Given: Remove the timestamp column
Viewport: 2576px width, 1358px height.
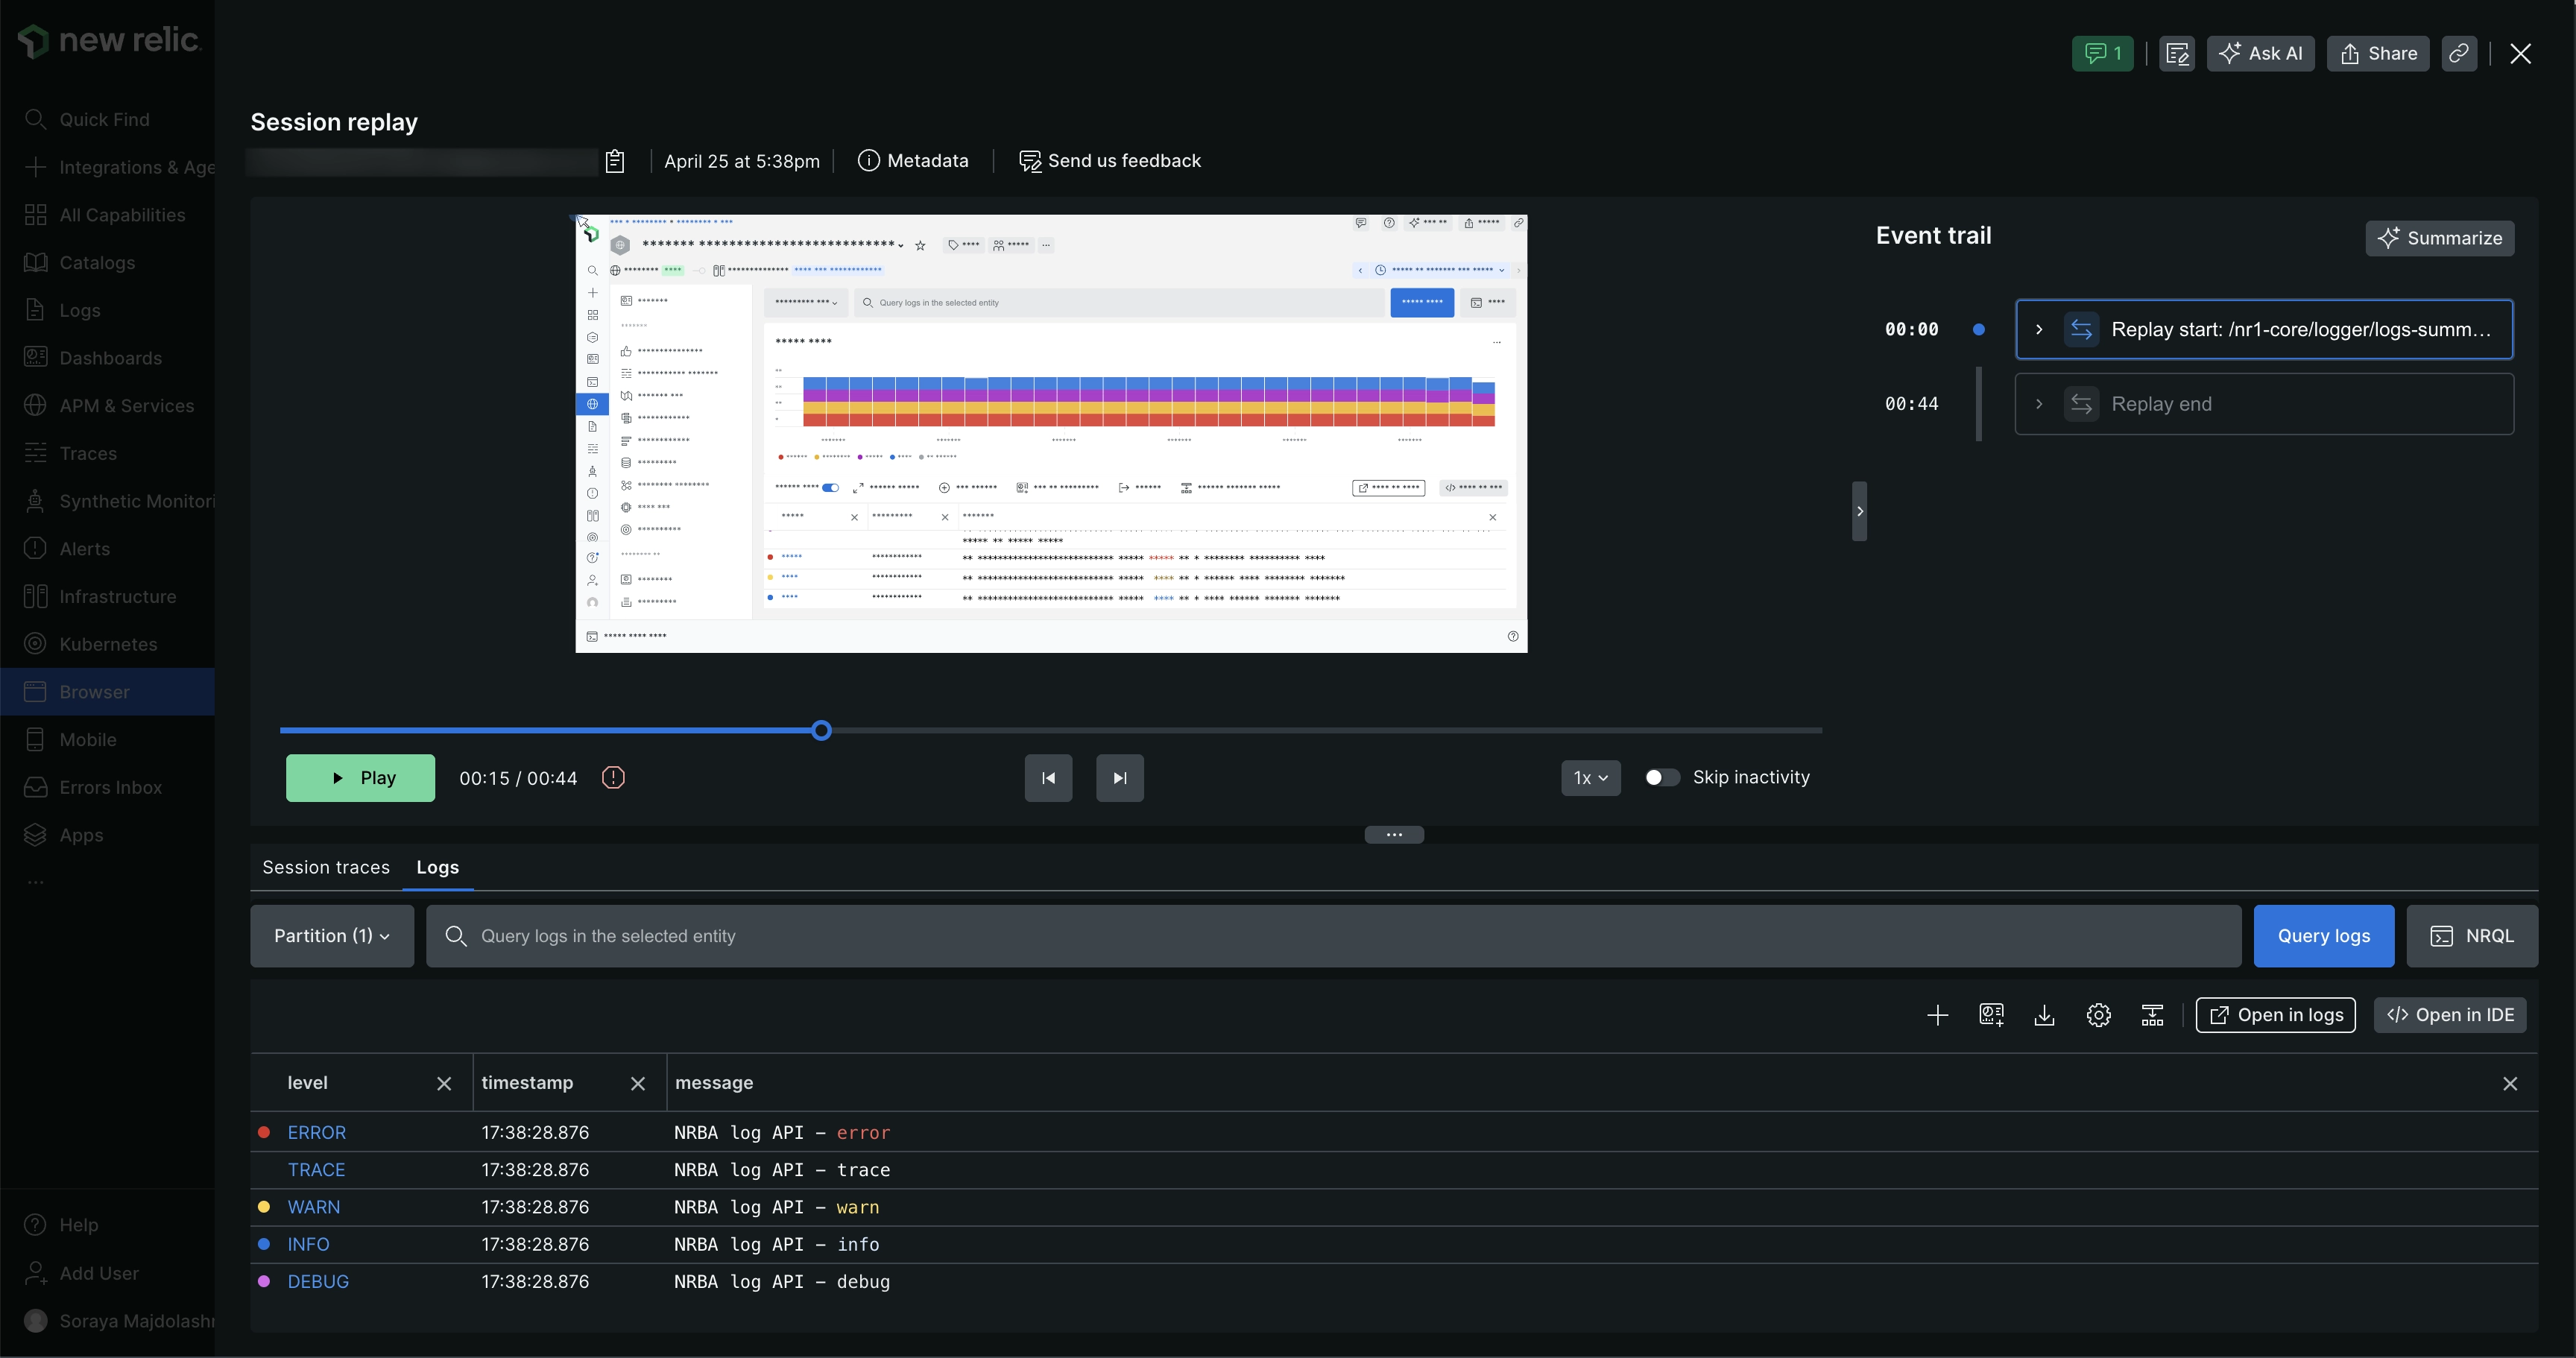Looking at the screenshot, I should (x=638, y=1084).
